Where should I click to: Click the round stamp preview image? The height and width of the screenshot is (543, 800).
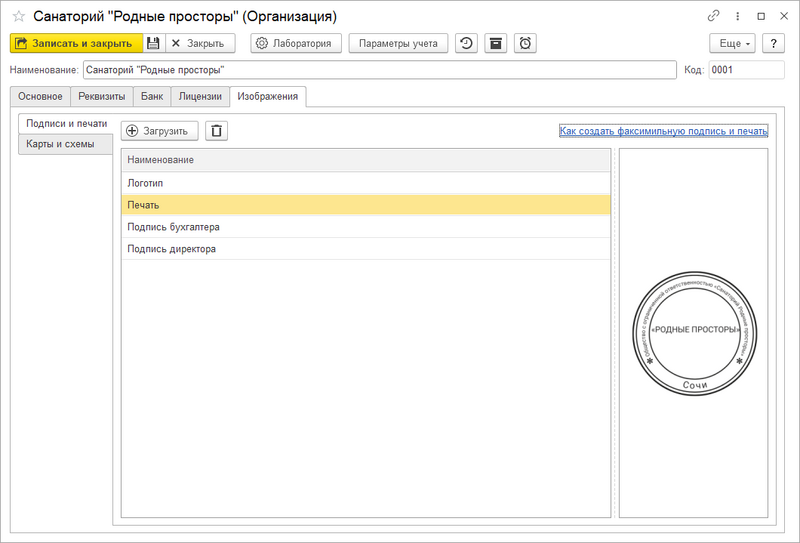coord(694,333)
